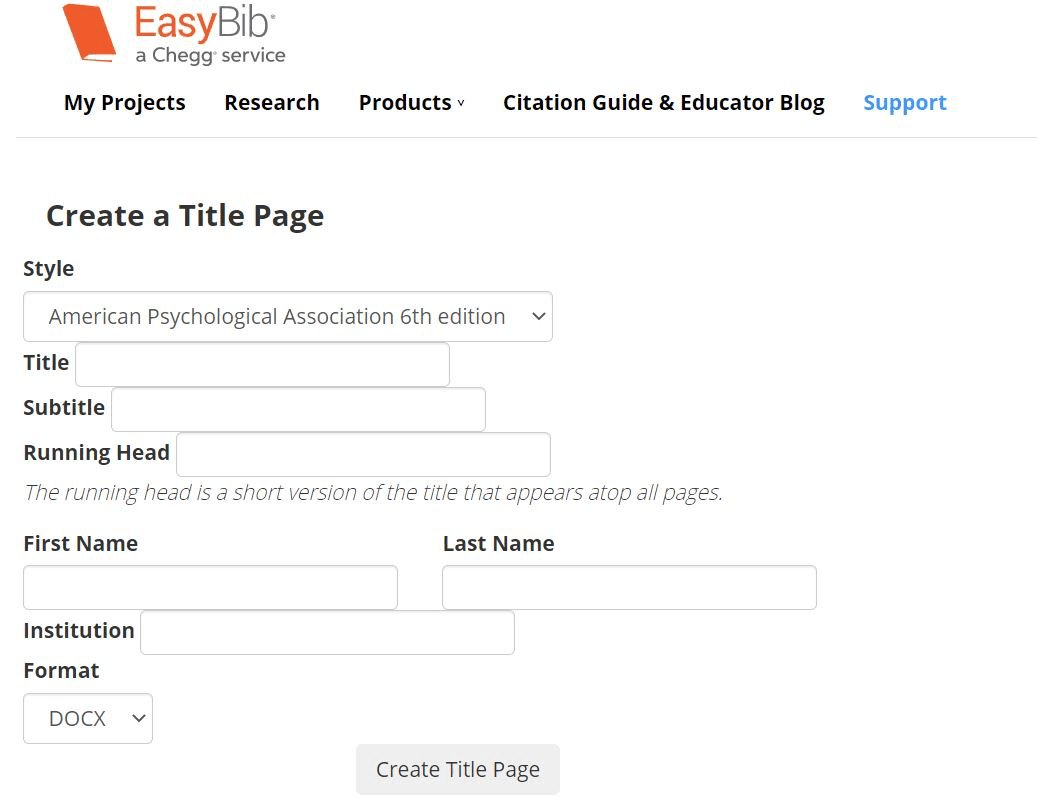Open the DOCX Format dropdown
The width and height of the screenshot is (1037, 807).
coord(88,718)
